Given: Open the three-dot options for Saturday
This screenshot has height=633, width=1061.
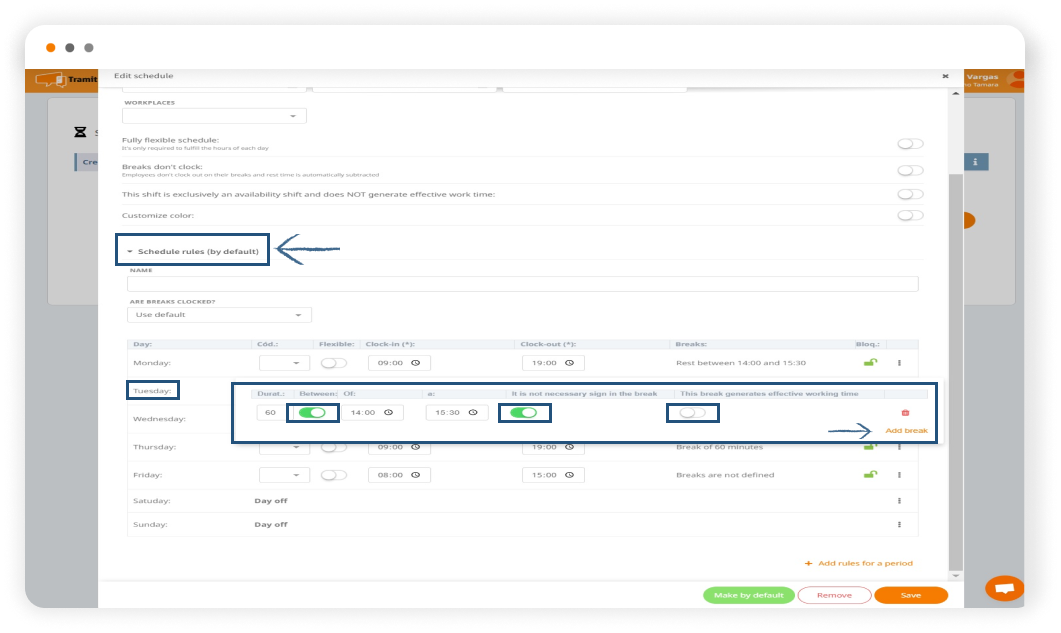Looking at the screenshot, I should (x=899, y=500).
